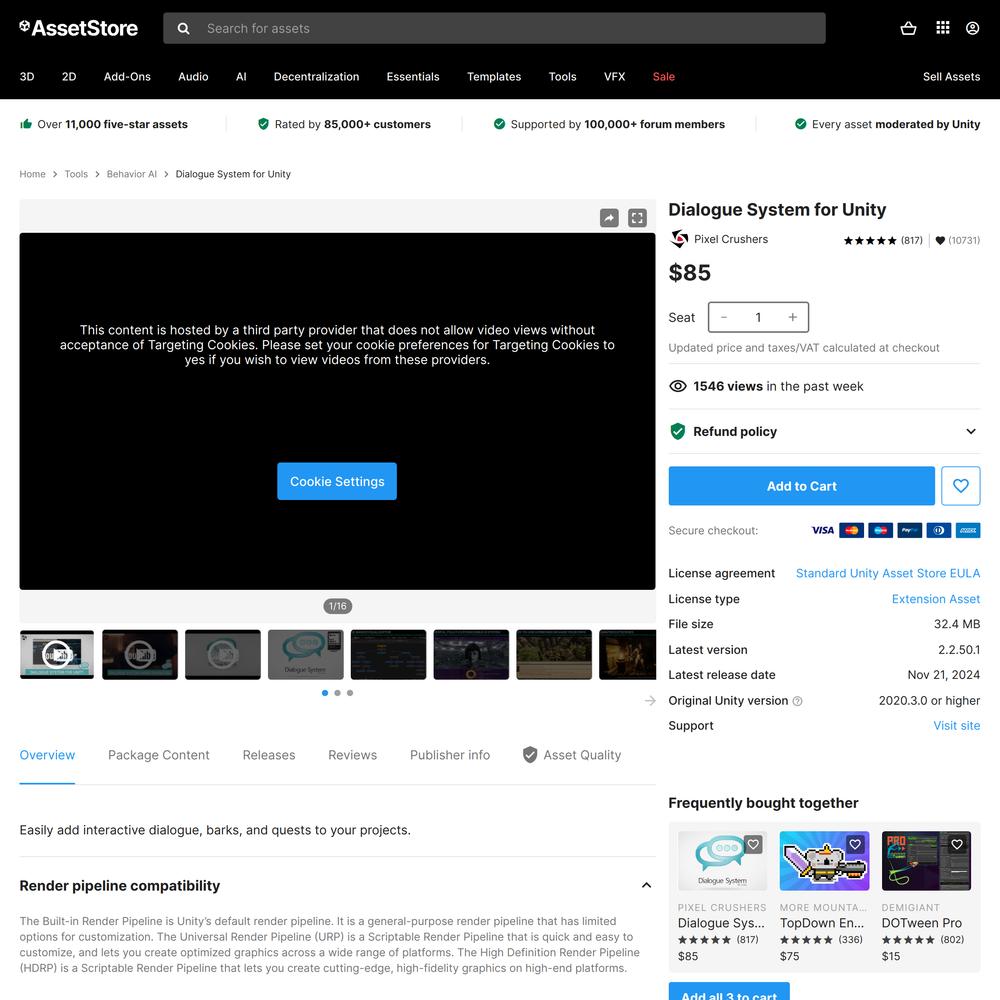Switch to the Publisher info tab
This screenshot has height=1000, width=1000.
point(450,755)
